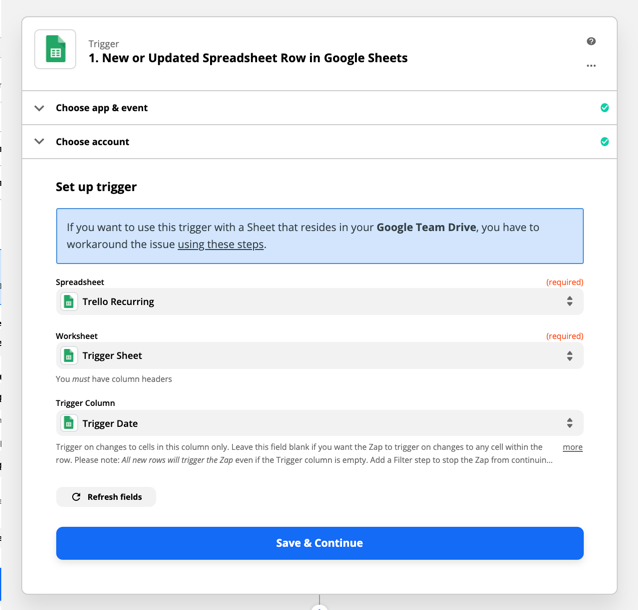The height and width of the screenshot is (610, 638).
Task: Click the 'Spreadsheet' field label
Action: 80,282
